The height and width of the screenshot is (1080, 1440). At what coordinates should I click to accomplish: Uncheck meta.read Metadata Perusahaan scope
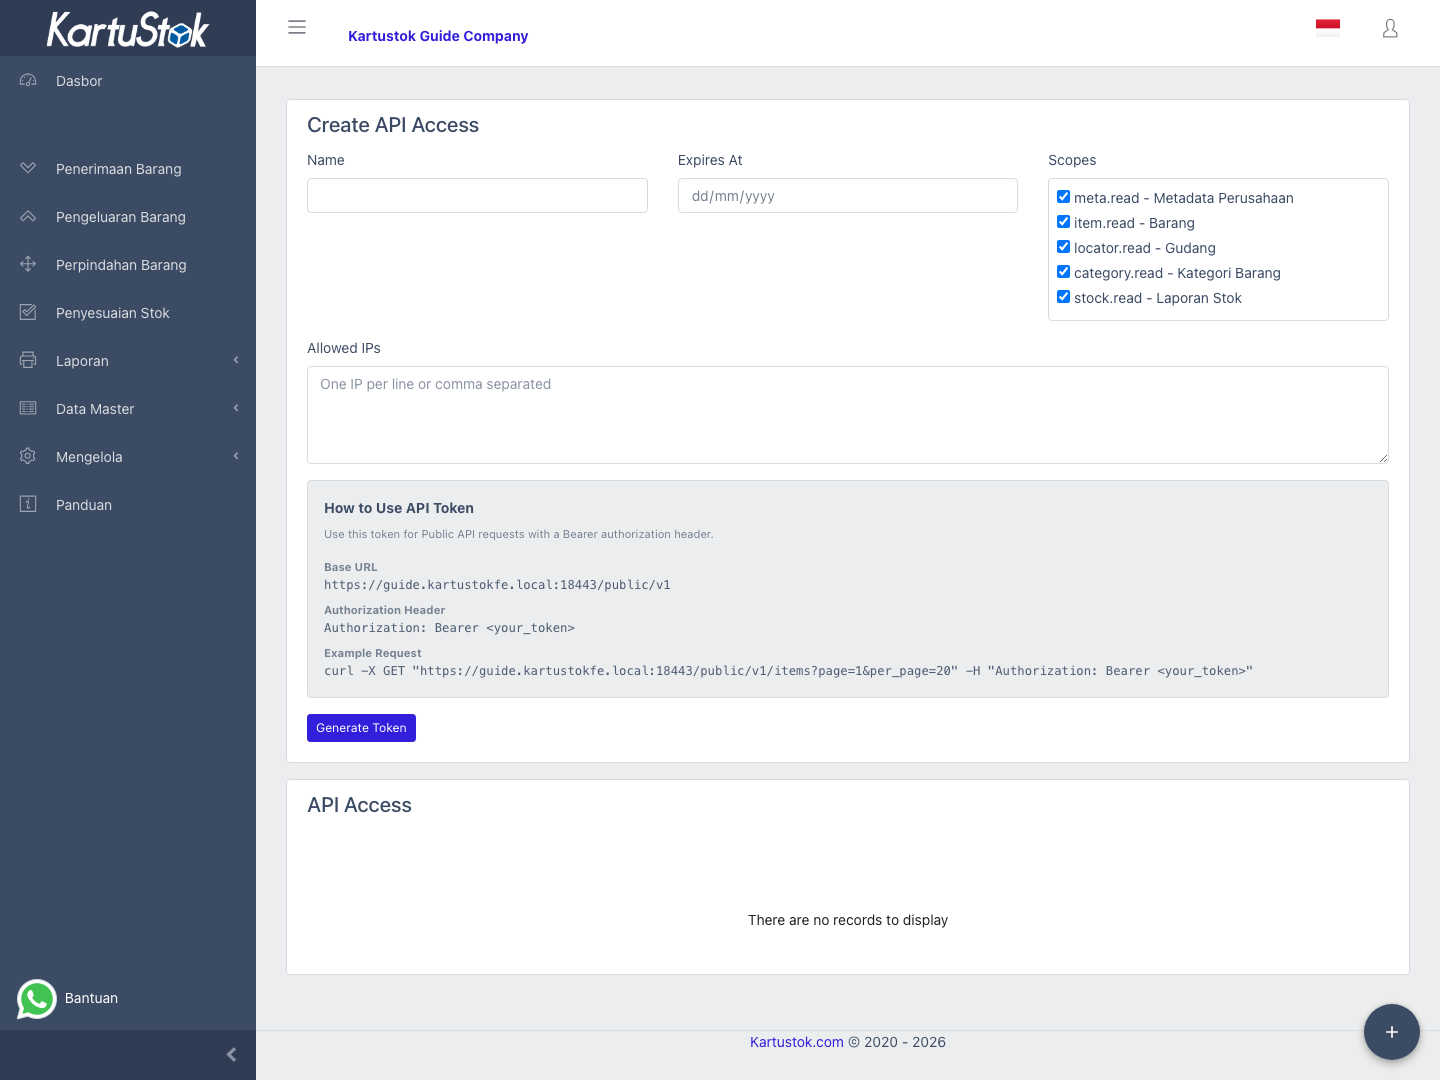click(1064, 197)
